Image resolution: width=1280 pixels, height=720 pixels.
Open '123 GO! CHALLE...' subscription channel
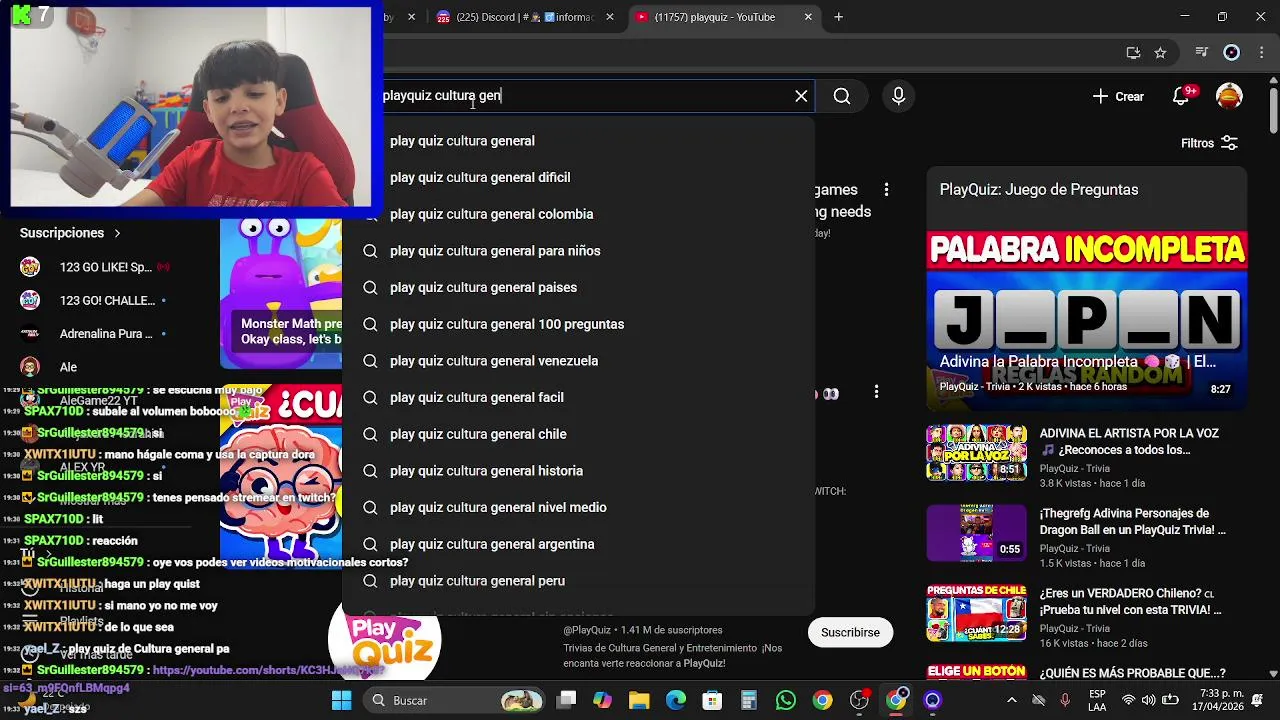[x=95, y=300]
